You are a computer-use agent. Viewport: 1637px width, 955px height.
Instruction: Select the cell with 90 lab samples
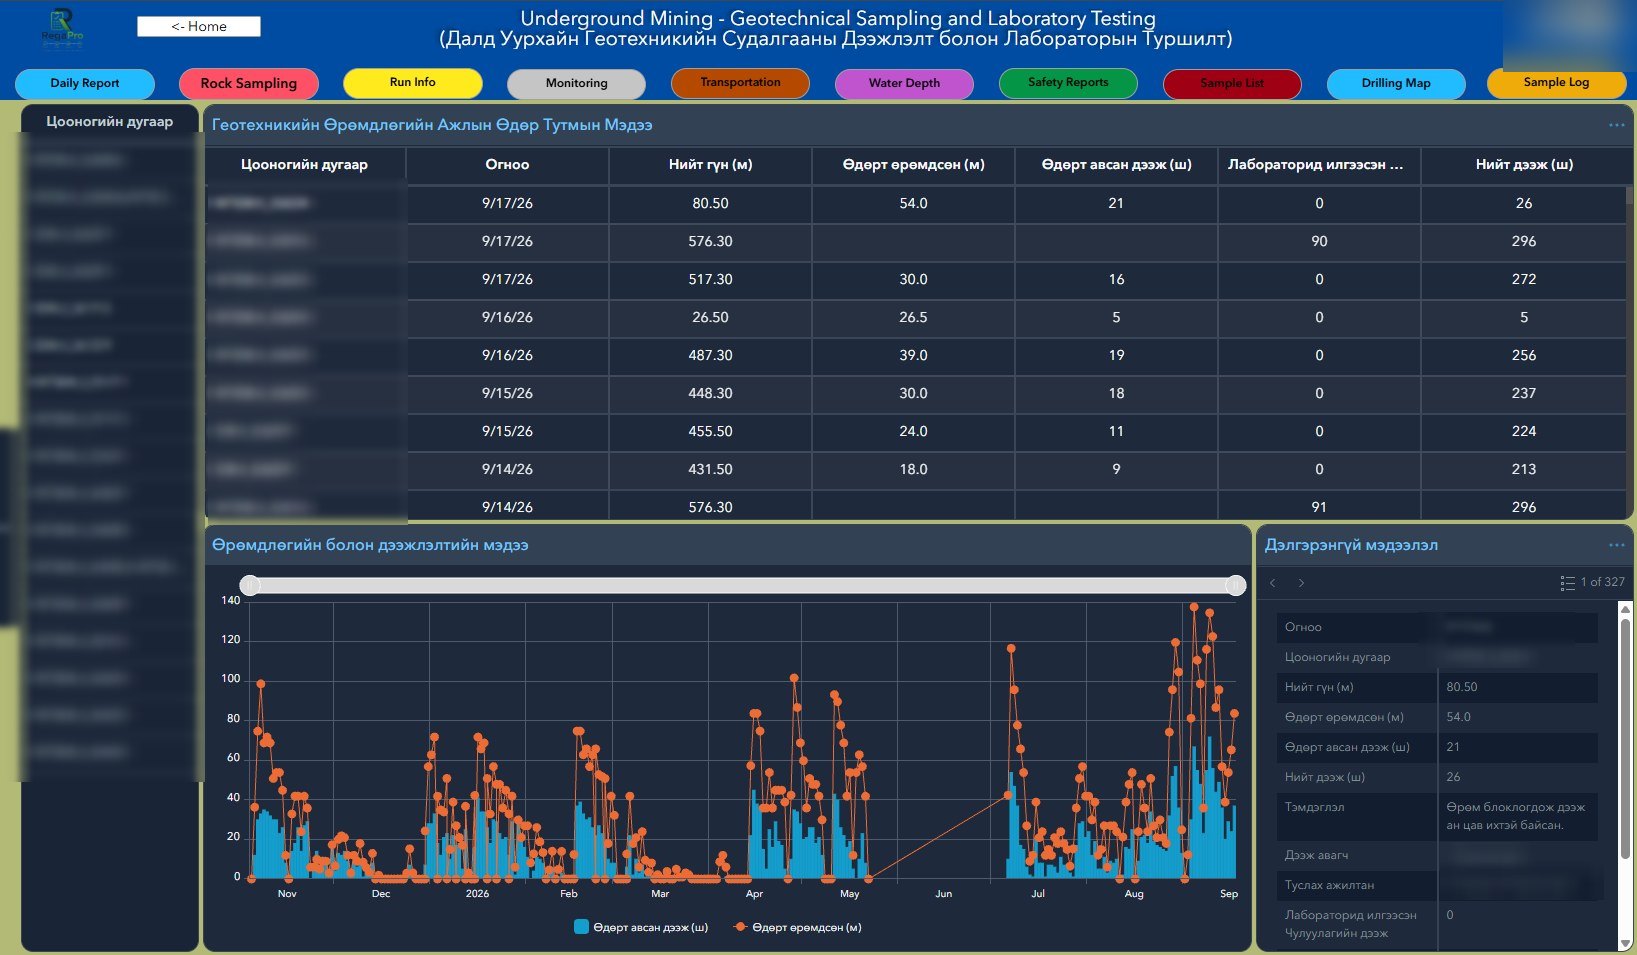1319,241
